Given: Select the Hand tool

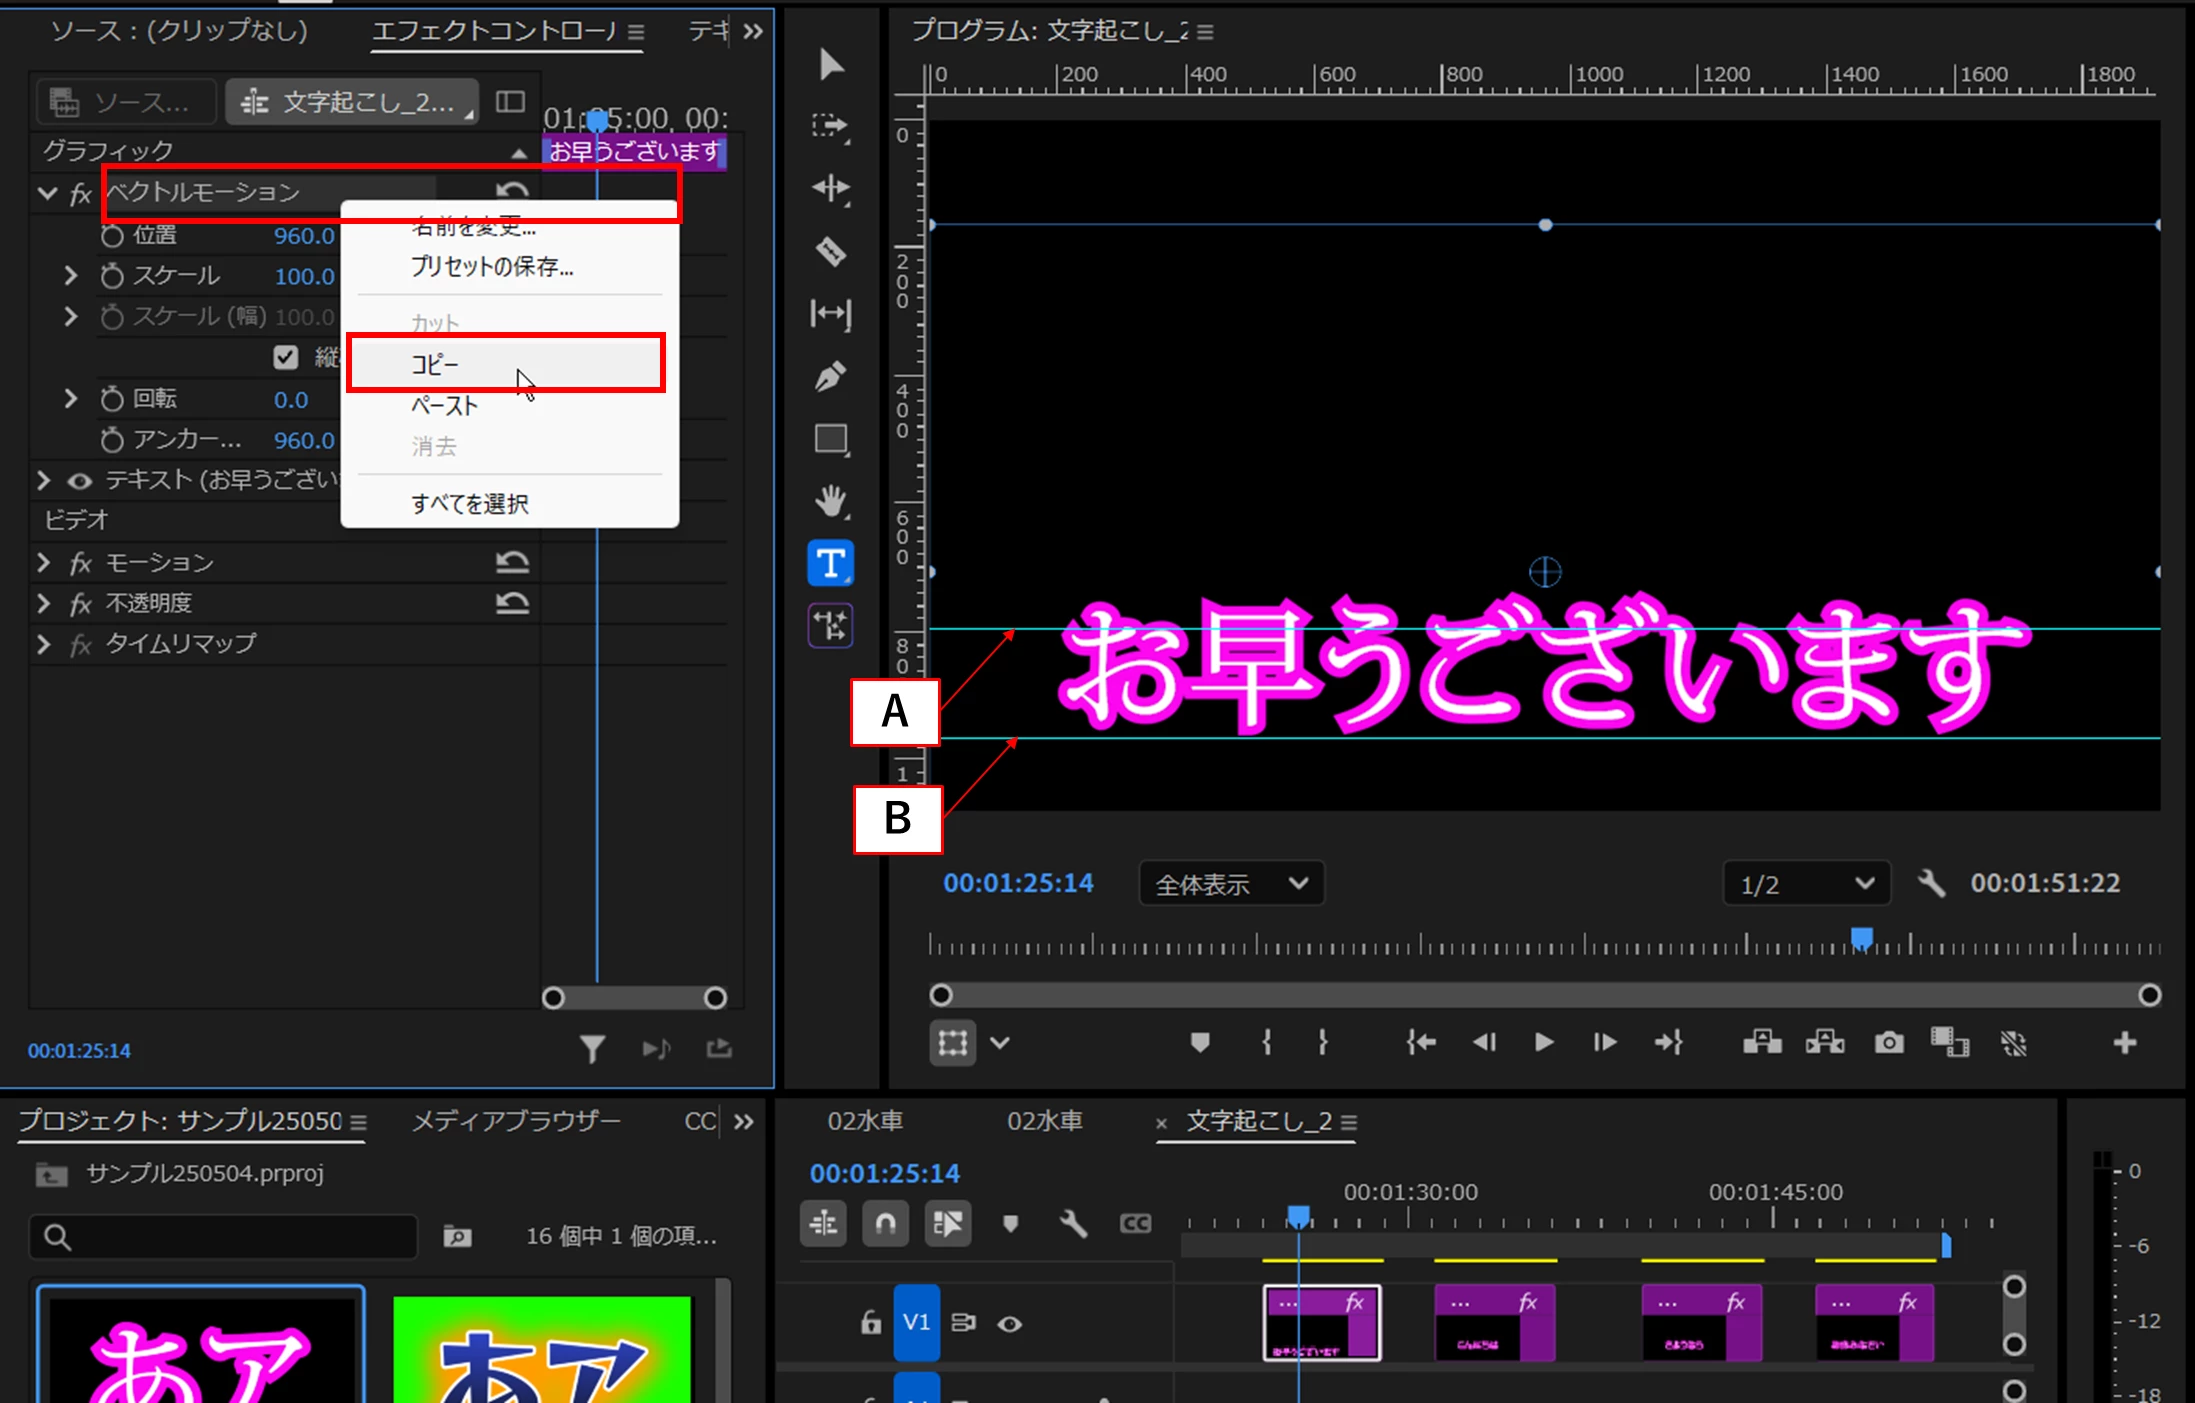Looking at the screenshot, I should tap(830, 500).
